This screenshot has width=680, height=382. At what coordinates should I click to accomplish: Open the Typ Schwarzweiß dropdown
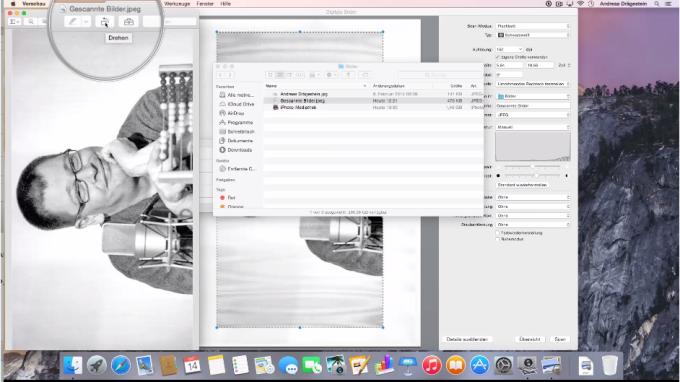tap(532, 35)
